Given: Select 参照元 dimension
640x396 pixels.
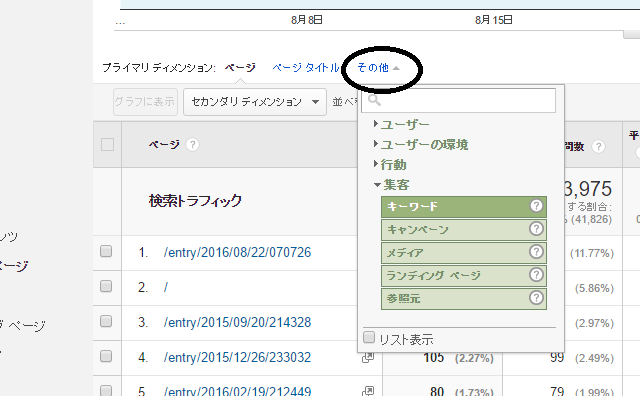Looking at the screenshot, I should 464,298.
